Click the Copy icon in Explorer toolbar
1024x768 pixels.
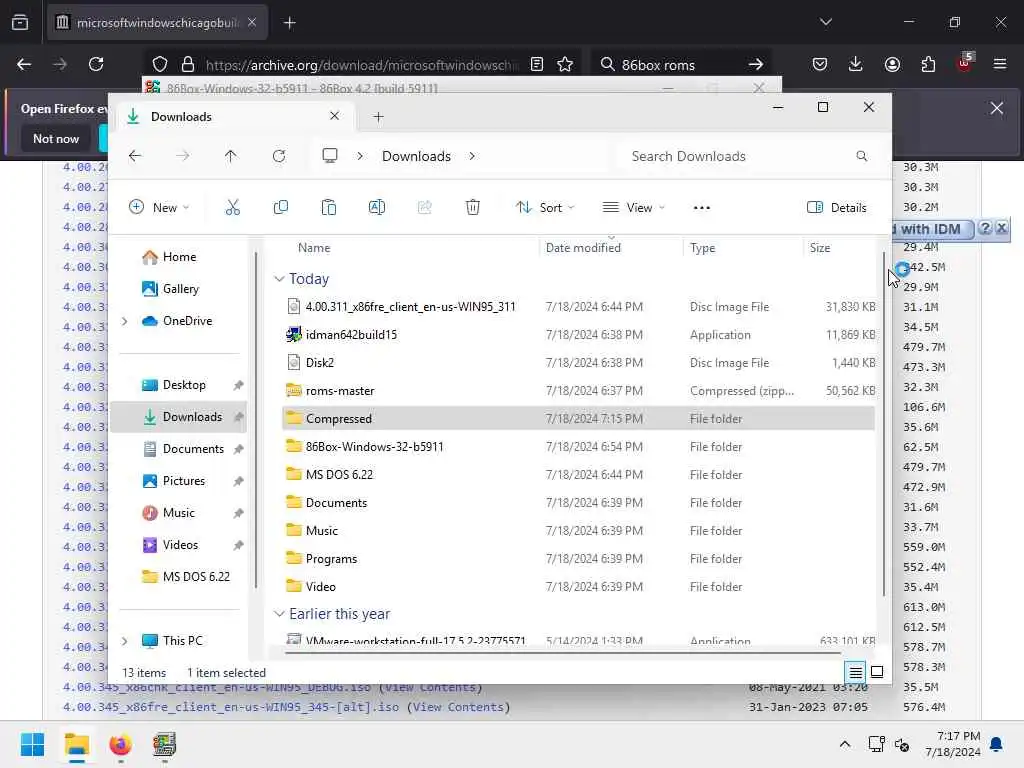pos(281,208)
